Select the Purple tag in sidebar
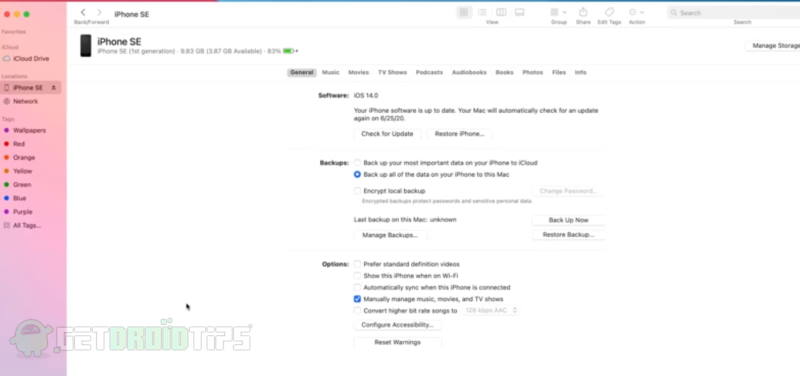The width and height of the screenshot is (800, 376). (22, 212)
